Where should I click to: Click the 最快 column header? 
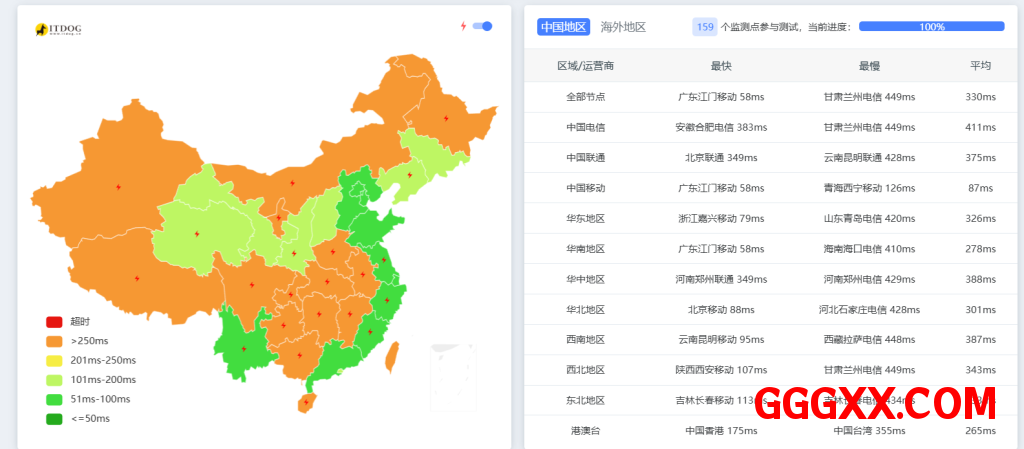(x=721, y=66)
